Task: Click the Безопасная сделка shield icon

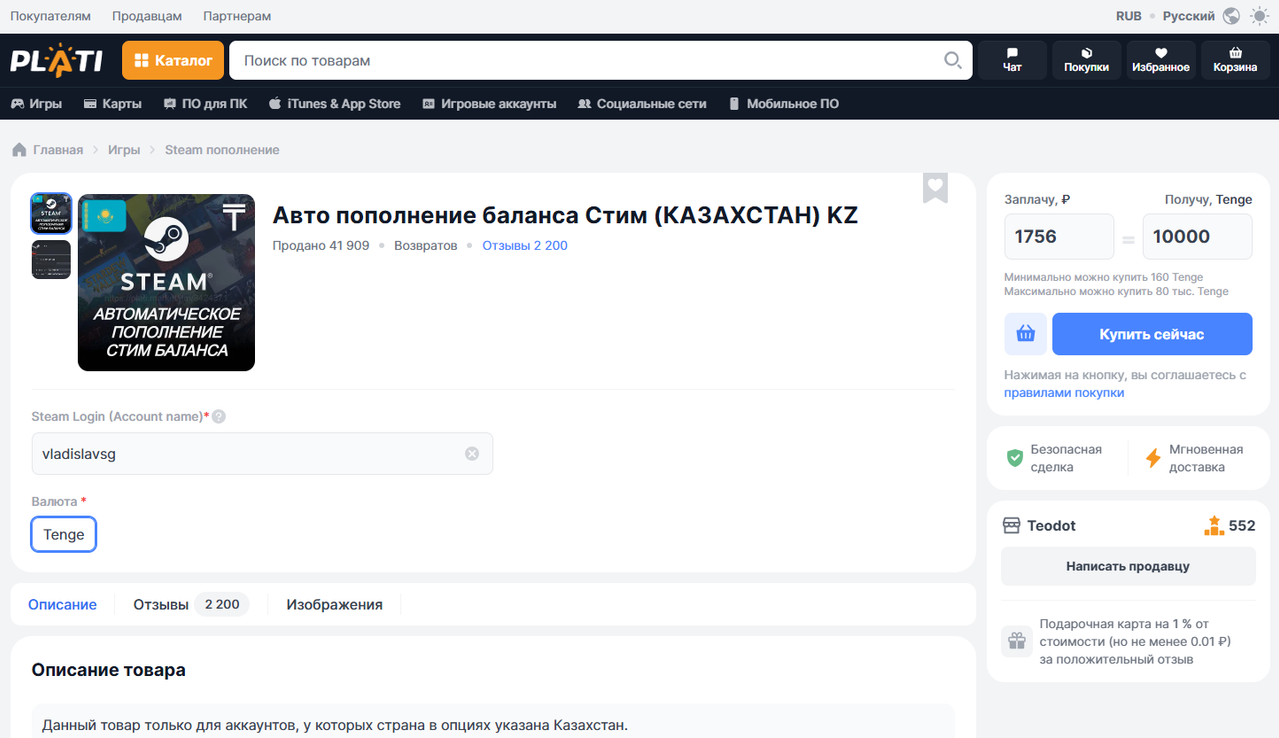Action: point(1015,458)
